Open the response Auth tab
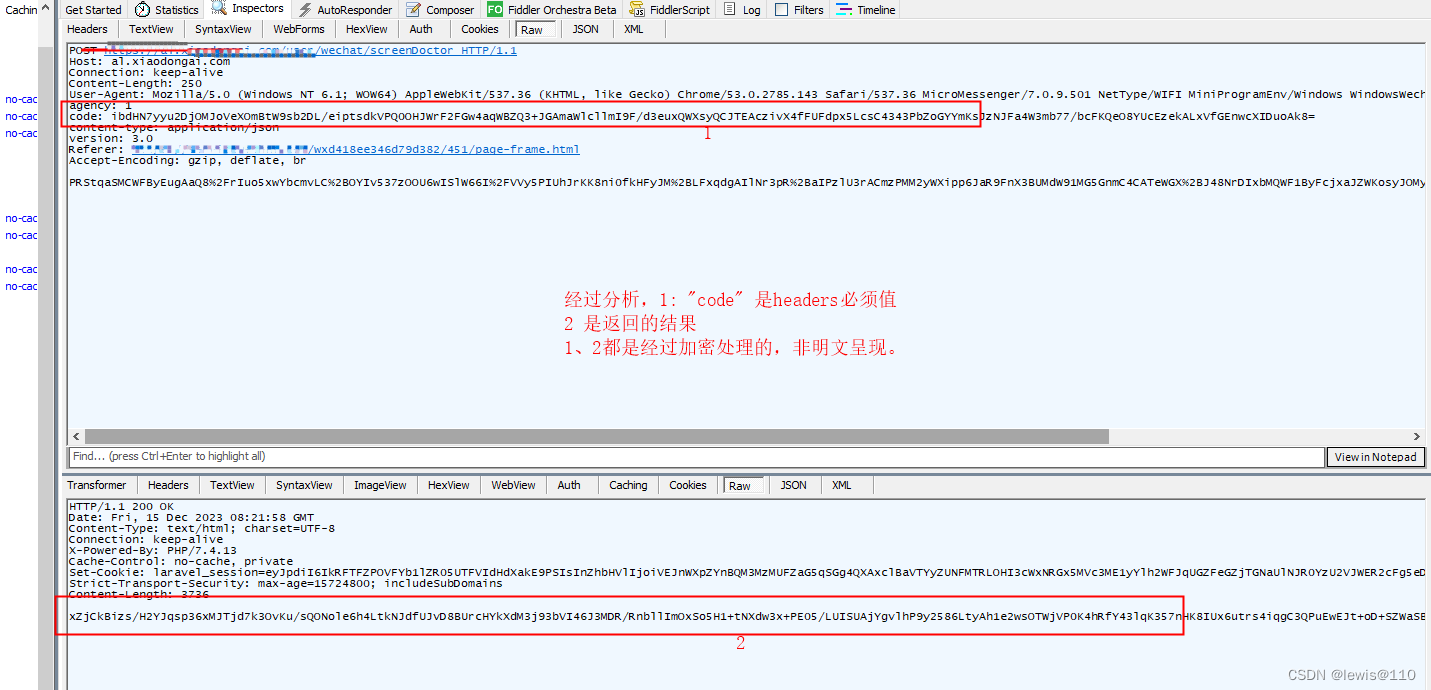The height and width of the screenshot is (690, 1431). 569,486
